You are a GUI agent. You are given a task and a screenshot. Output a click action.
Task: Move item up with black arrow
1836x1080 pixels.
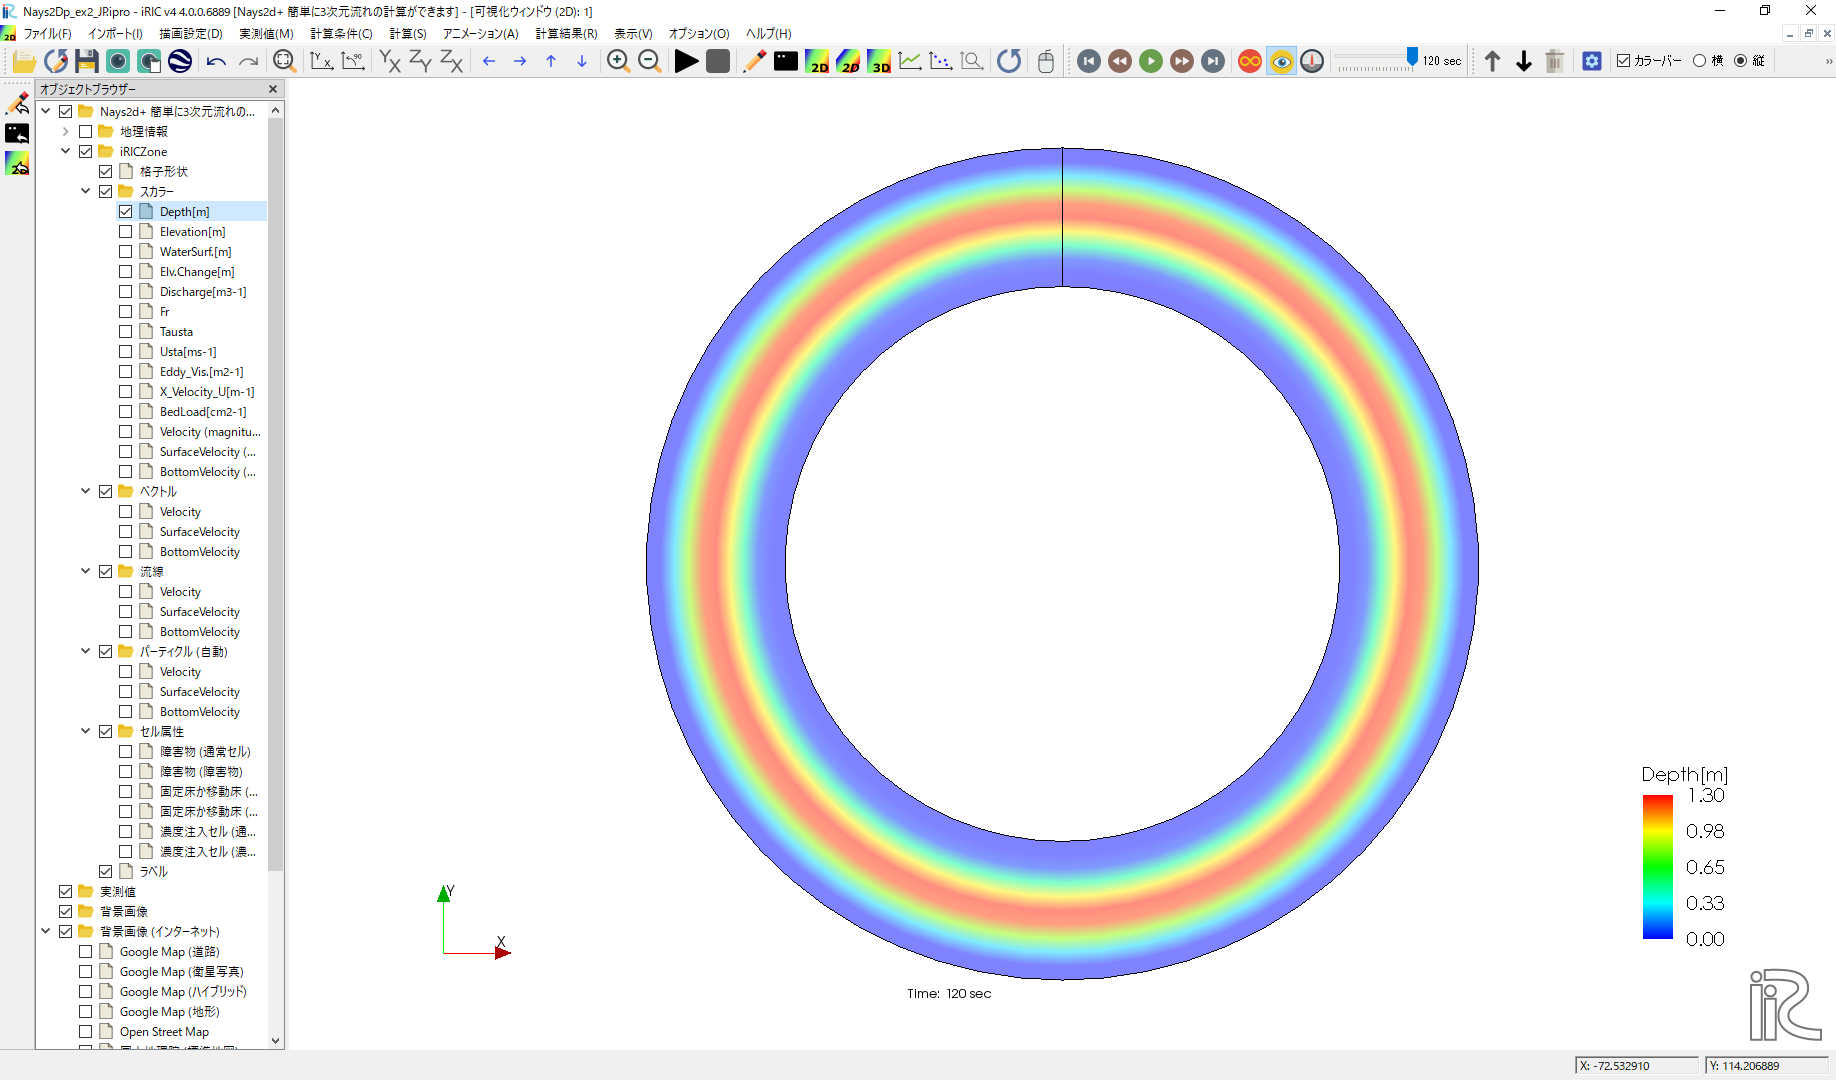[x=1492, y=61]
